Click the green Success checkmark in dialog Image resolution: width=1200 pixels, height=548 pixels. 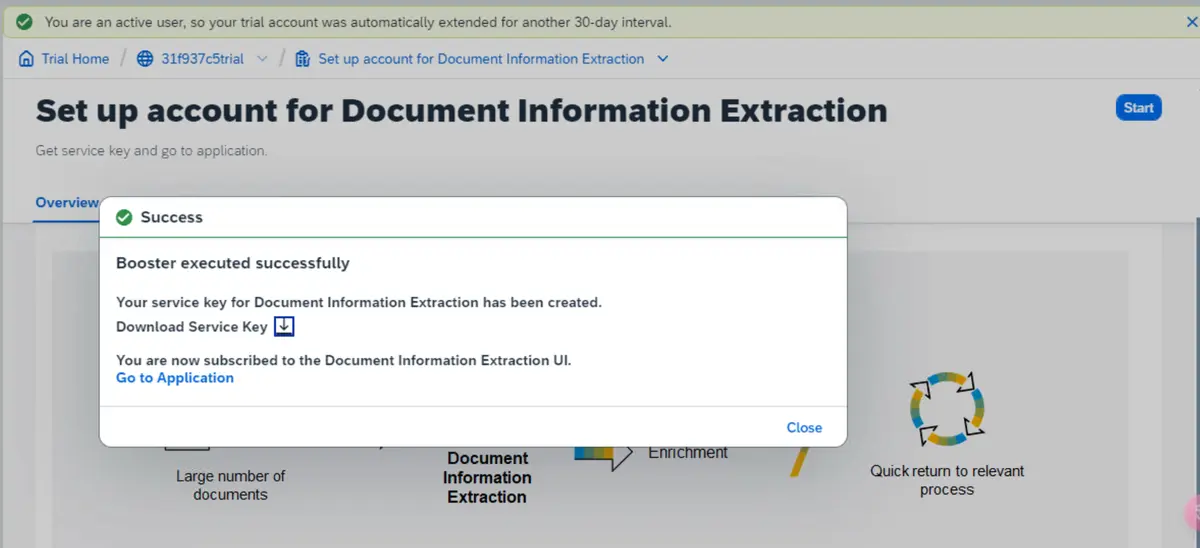[124, 217]
